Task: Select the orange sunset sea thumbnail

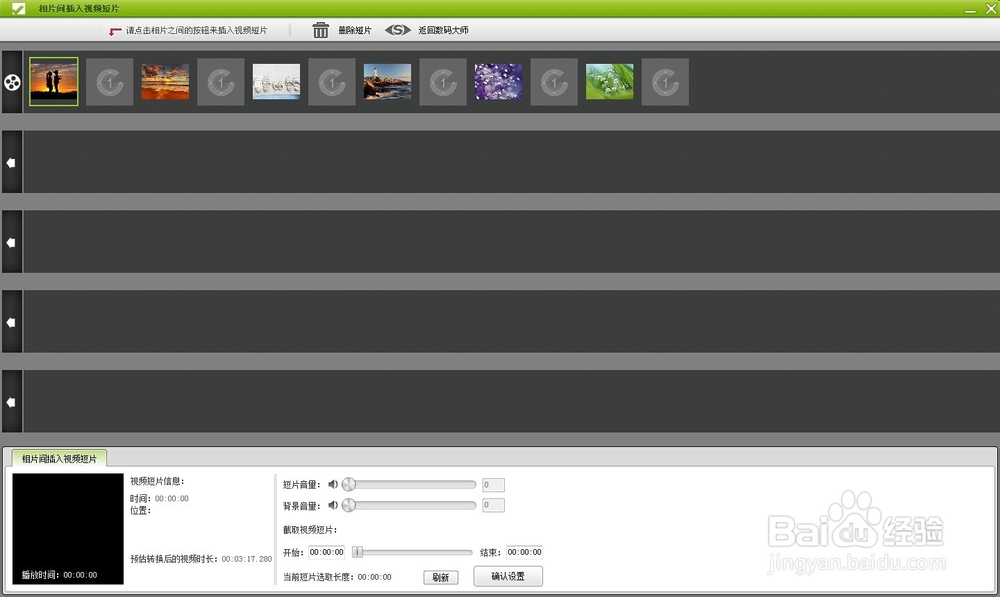Action: point(165,82)
